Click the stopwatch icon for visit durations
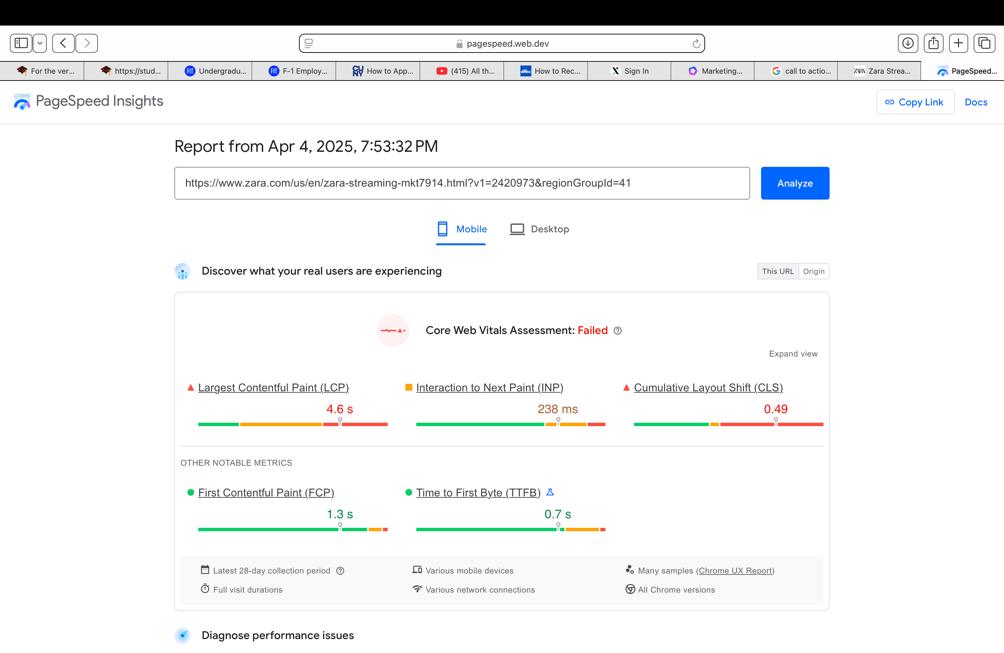This screenshot has height=653, width=1004. [x=205, y=589]
